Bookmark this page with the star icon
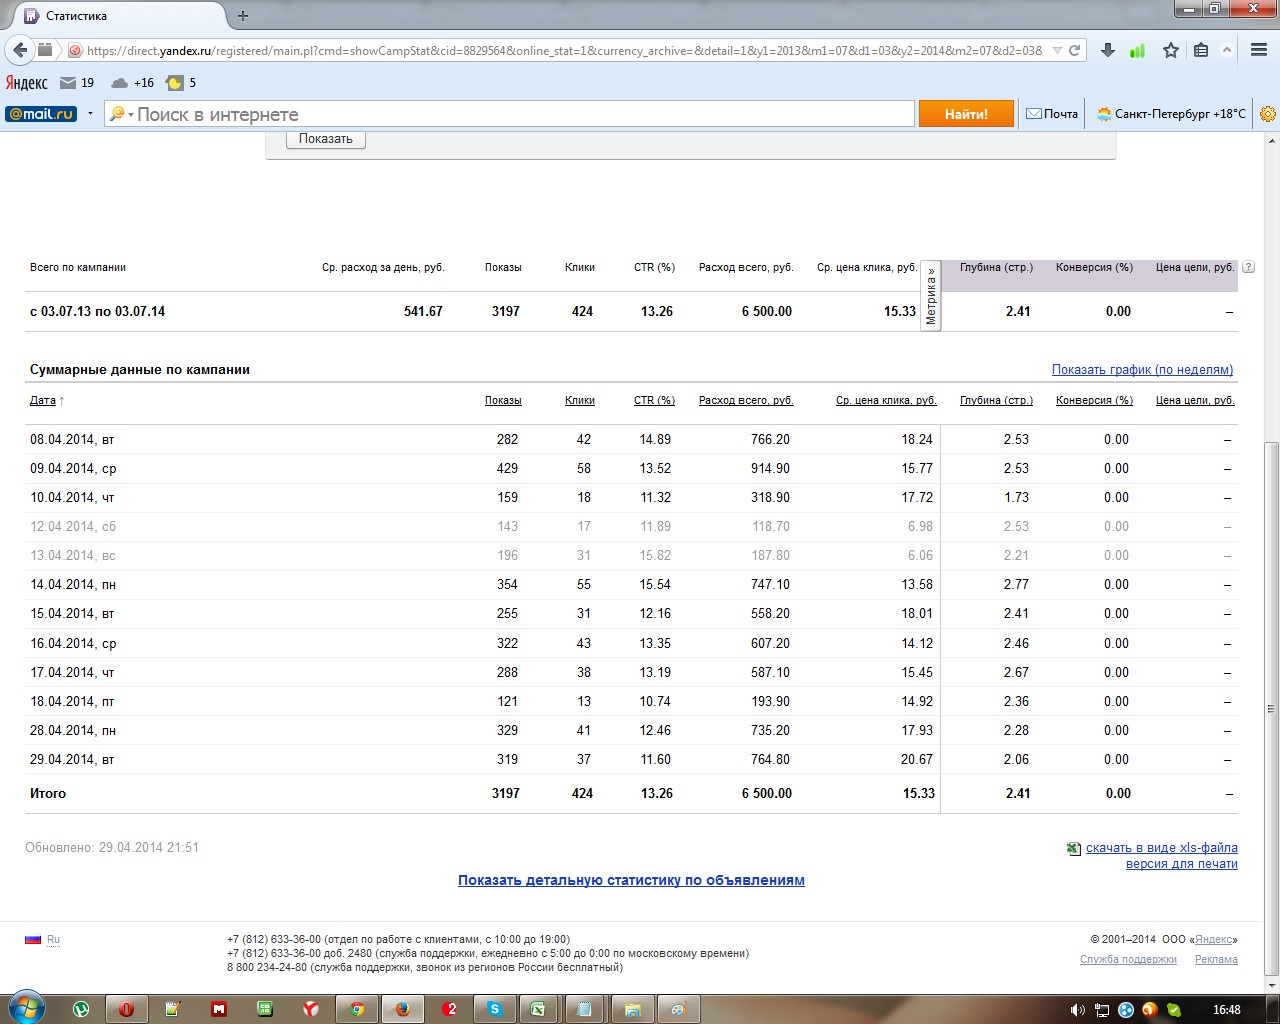Viewport: 1280px width, 1024px height. [1171, 50]
